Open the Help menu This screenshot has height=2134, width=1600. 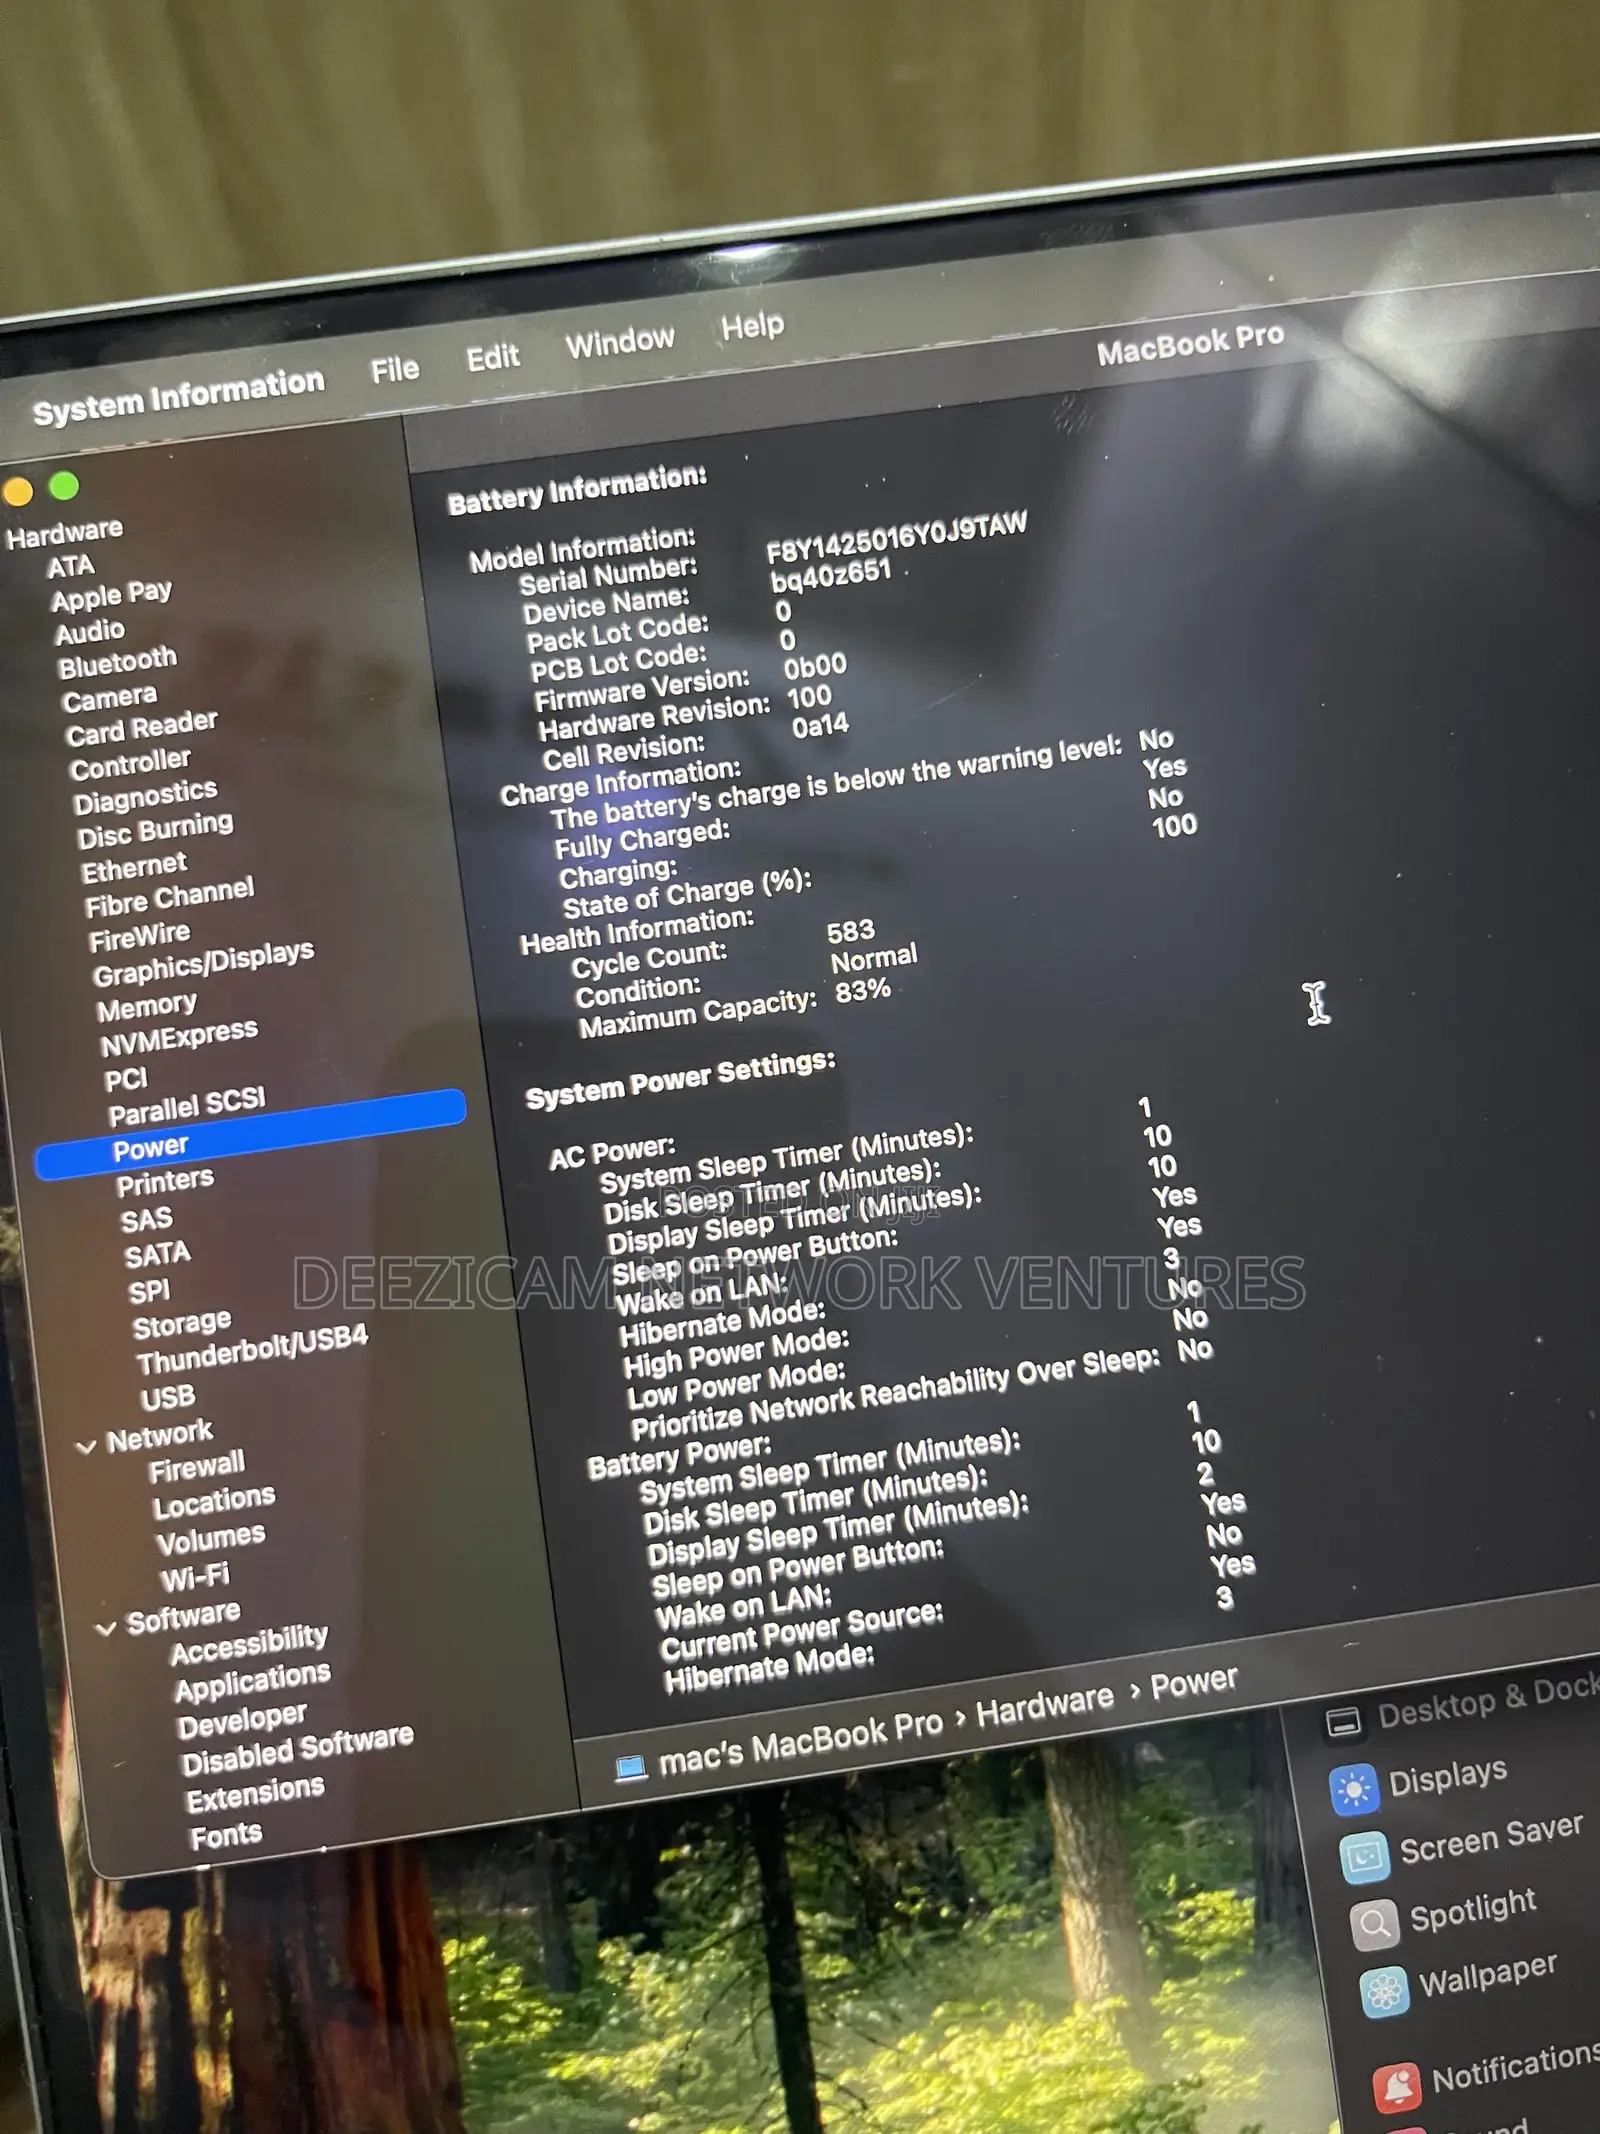tap(752, 325)
